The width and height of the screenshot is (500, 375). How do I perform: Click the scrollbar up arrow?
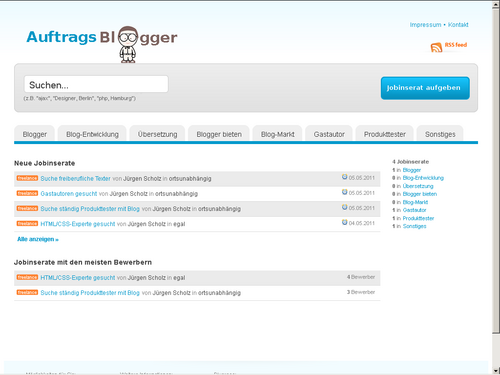(x=496, y=4)
